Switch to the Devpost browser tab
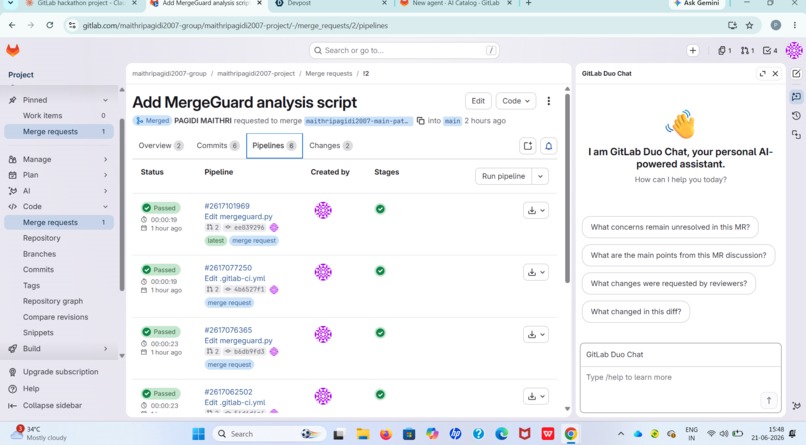The height and width of the screenshot is (445, 806). tap(331, 4)
